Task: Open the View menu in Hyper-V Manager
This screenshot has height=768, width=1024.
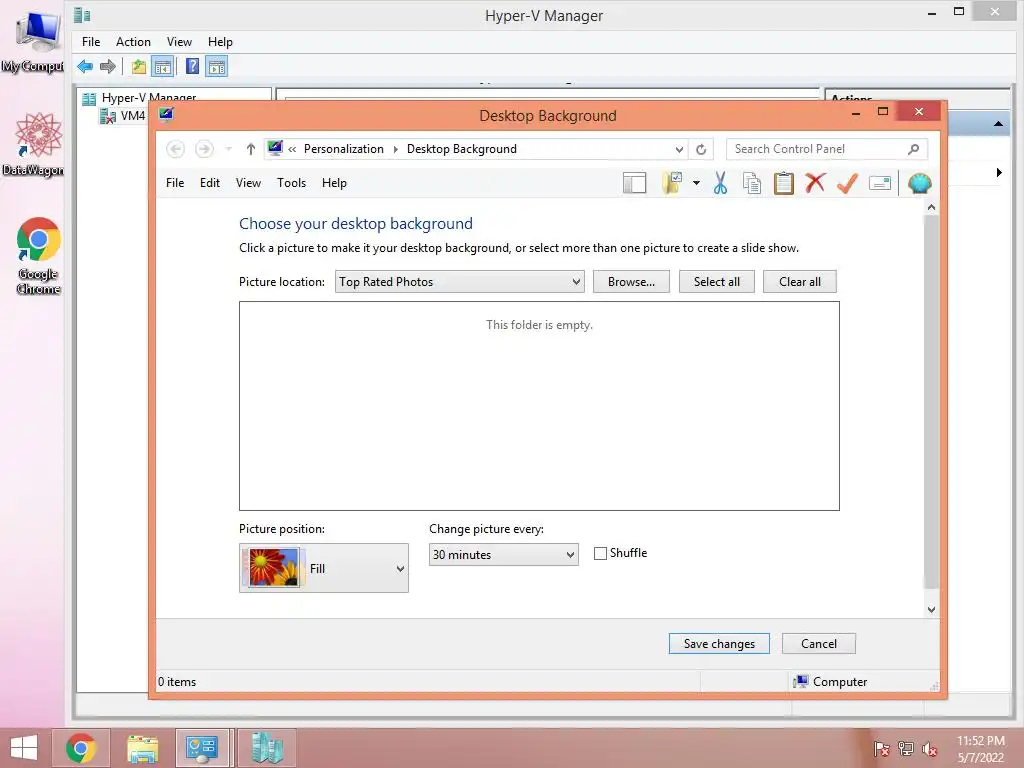Action: (x=179, y=42)
